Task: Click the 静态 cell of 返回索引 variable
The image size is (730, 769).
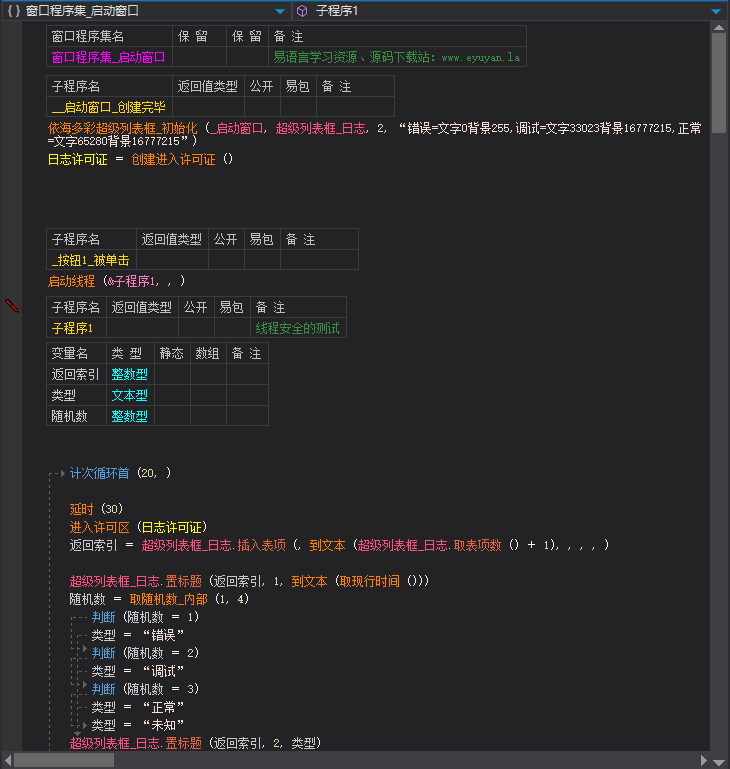Action: click(172, 374)
